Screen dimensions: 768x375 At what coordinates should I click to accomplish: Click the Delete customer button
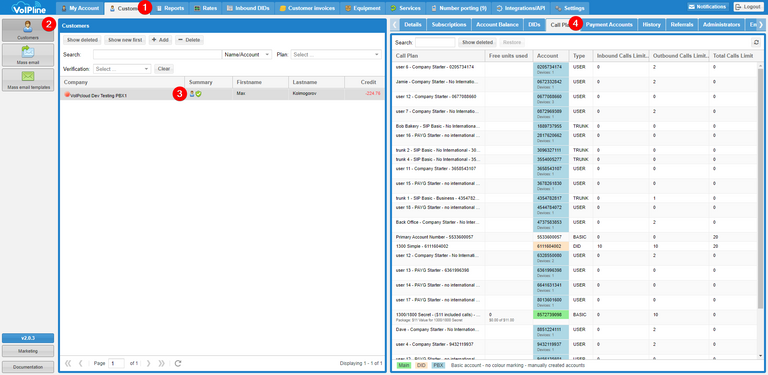[189, 40]
